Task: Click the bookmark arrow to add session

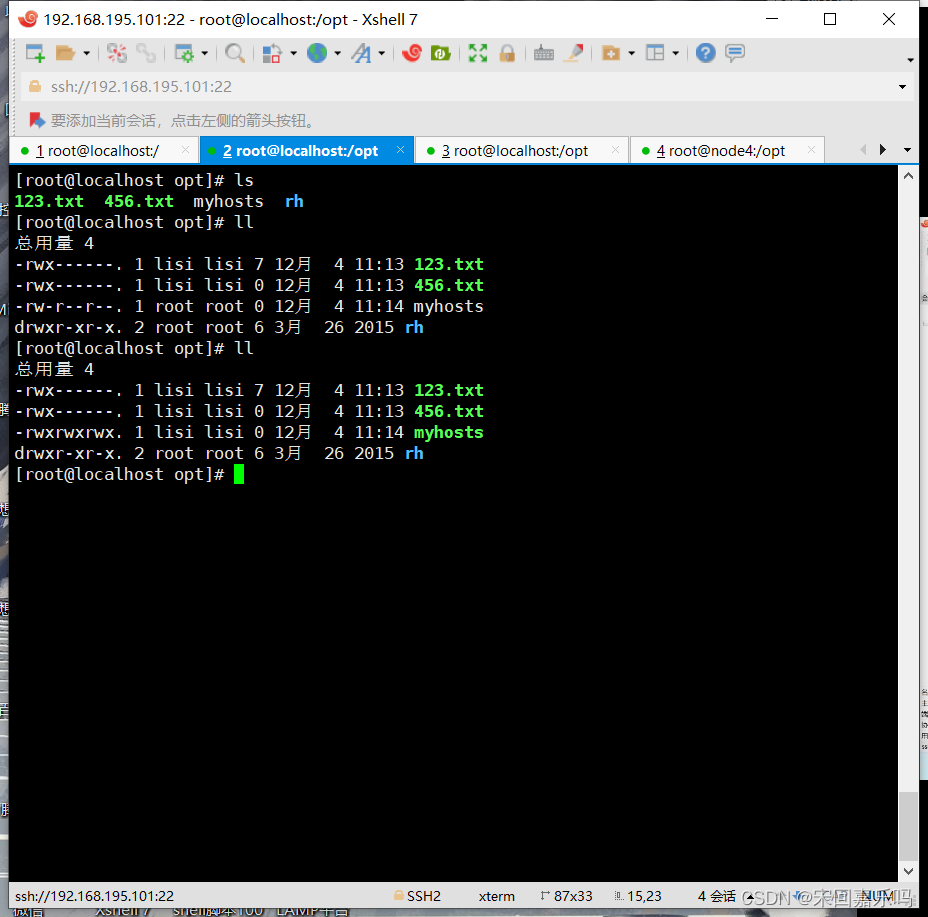Action: 37,120
